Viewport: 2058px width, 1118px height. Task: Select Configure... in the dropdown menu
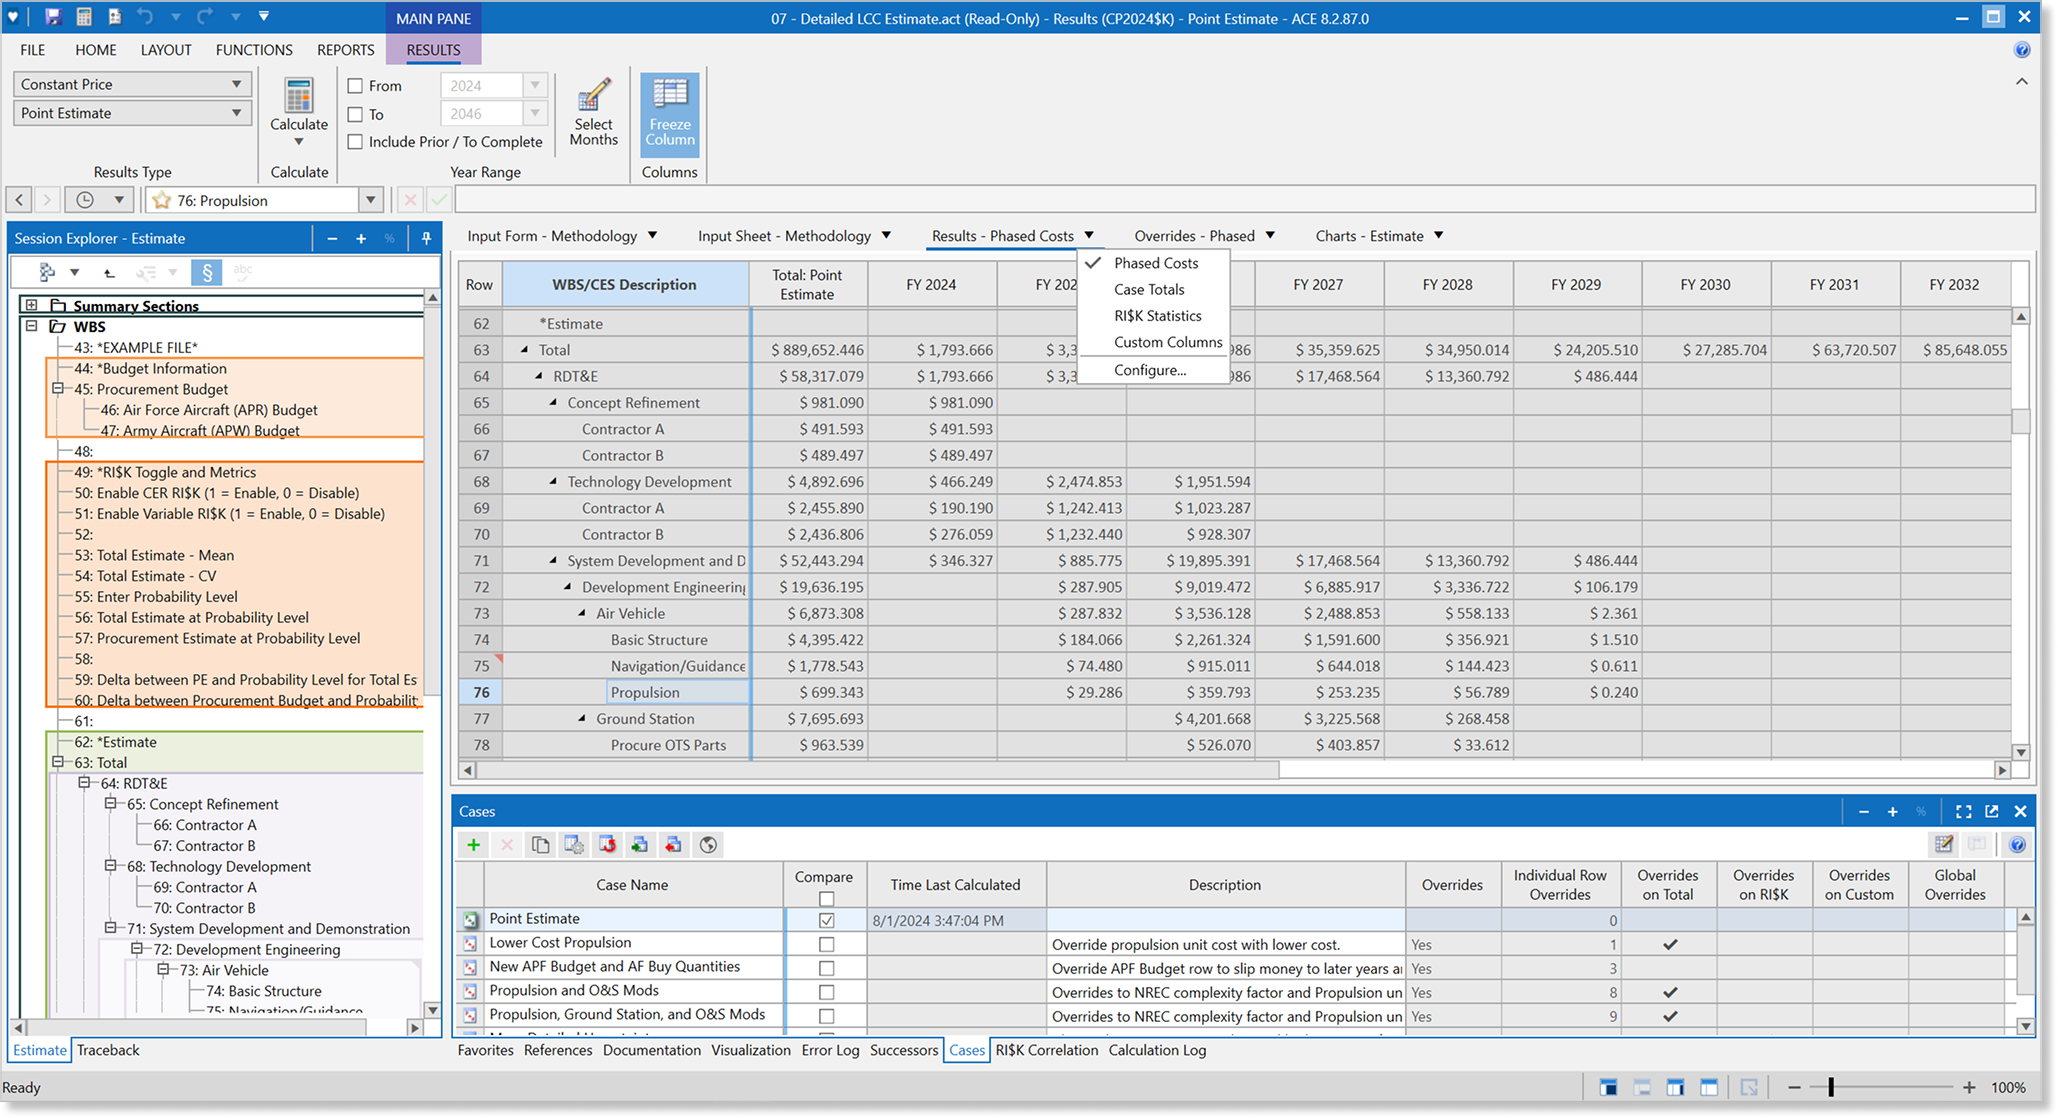pyautogui.click(x=1150, y=370)
